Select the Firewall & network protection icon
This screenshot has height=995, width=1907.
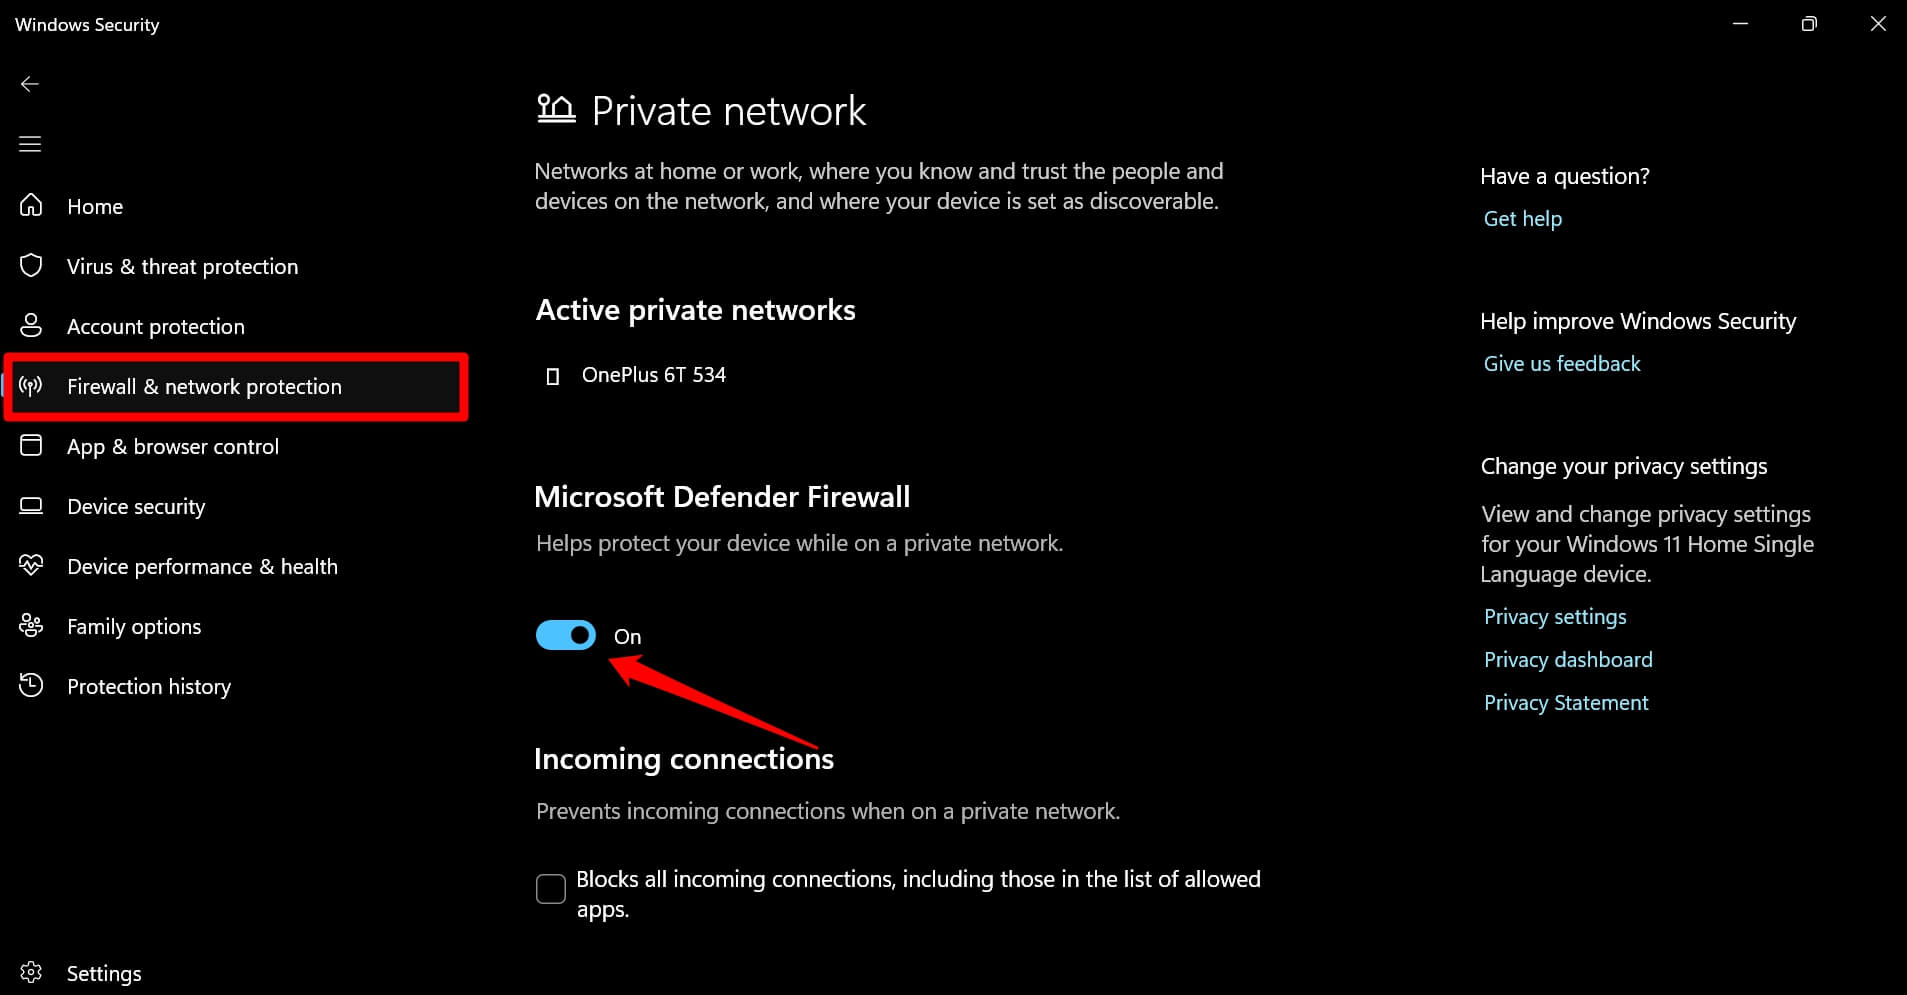coord(31,386)
